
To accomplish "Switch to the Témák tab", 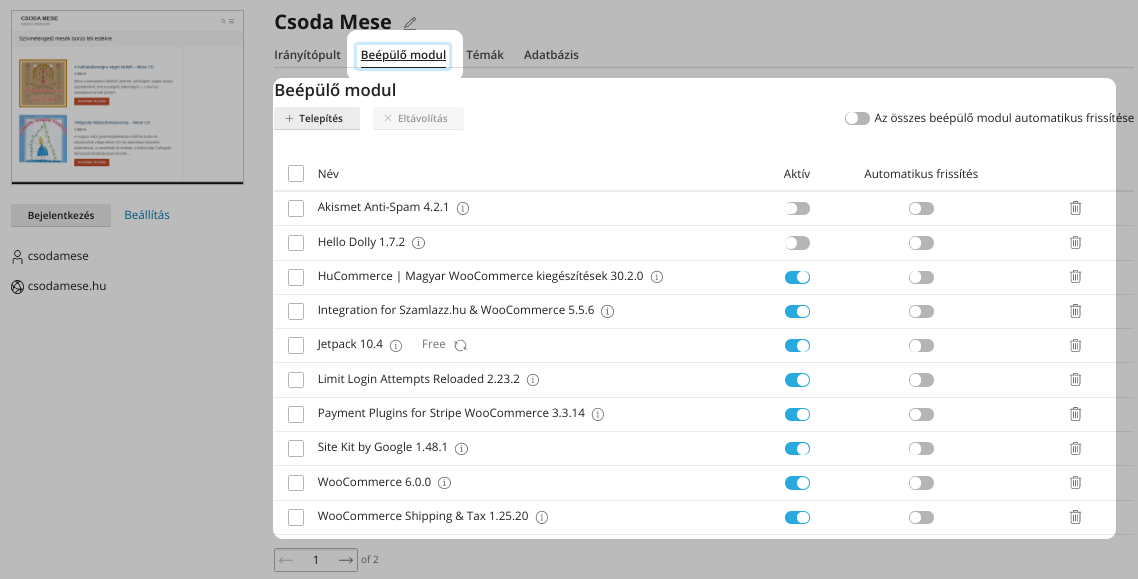I will click(x=485, y=55).
